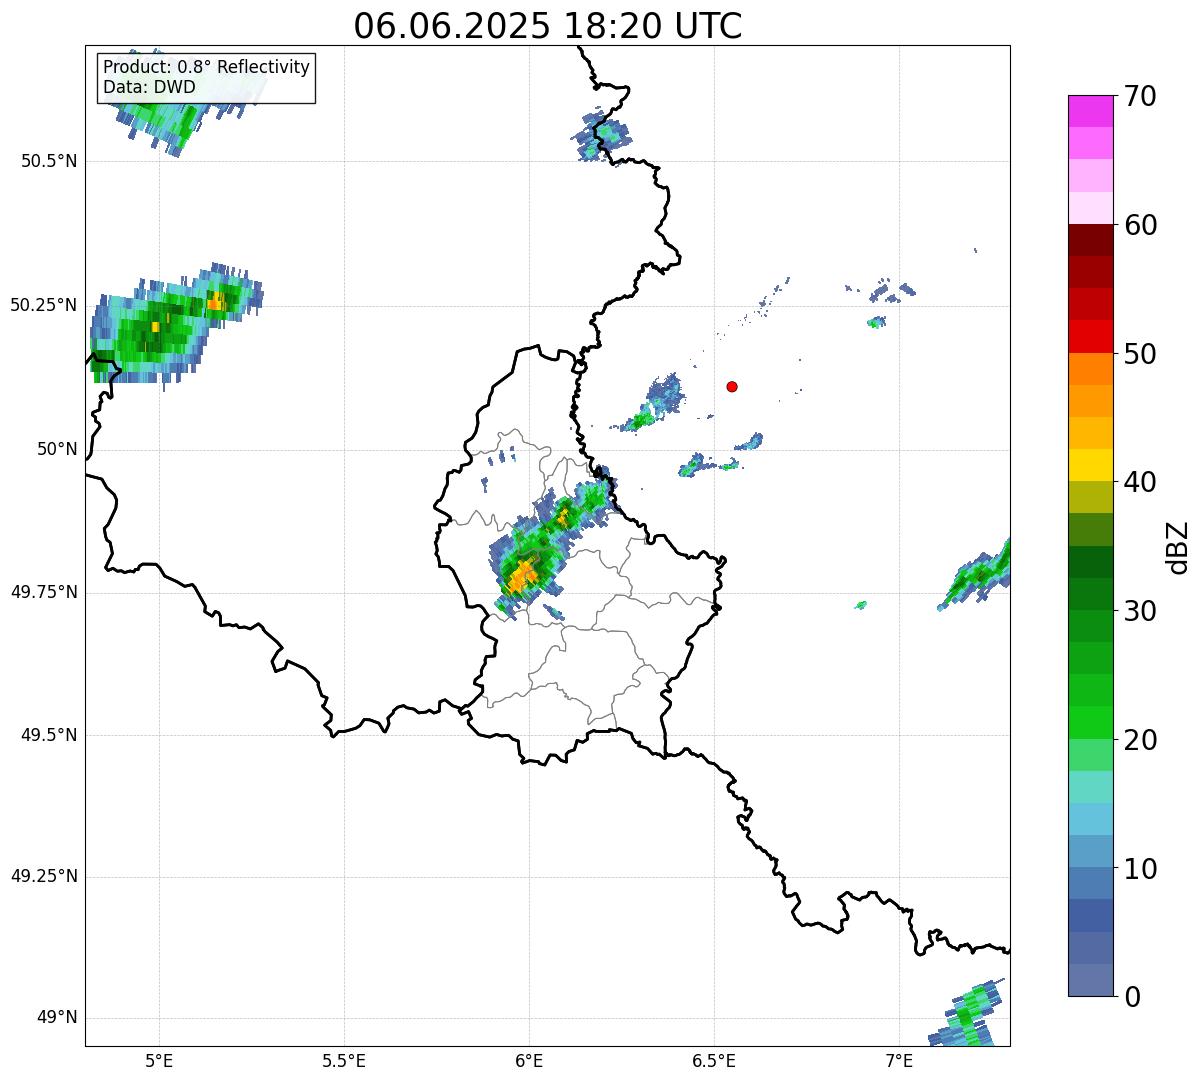The height and width of the screenshot is (1081, 1202).
Task: Click the colorbar value 10
Action: [1140, 869]
